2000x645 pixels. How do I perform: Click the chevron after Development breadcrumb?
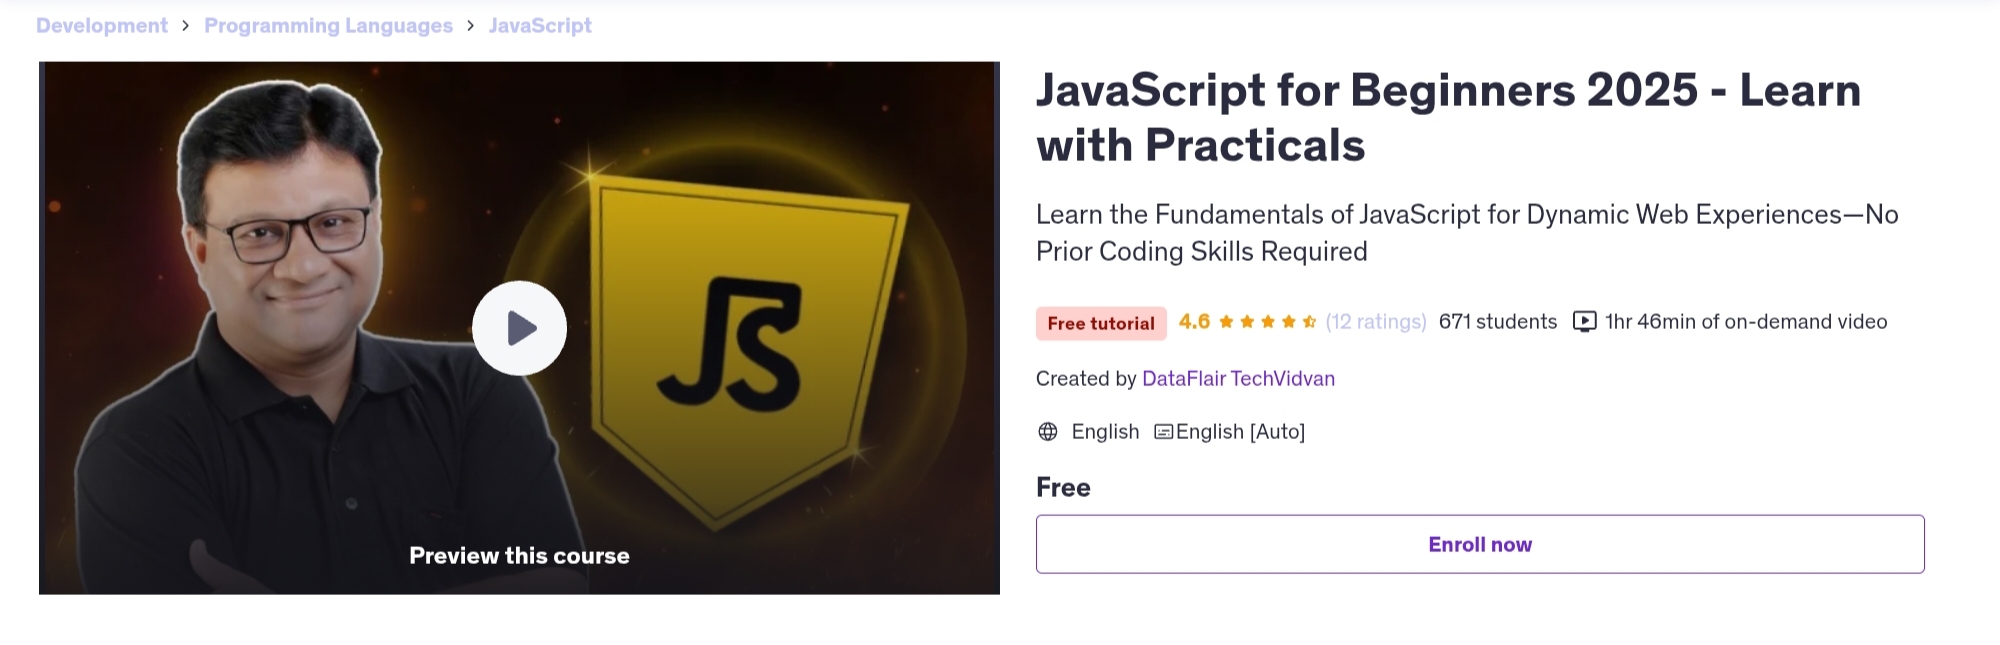[x=186, y=26]
